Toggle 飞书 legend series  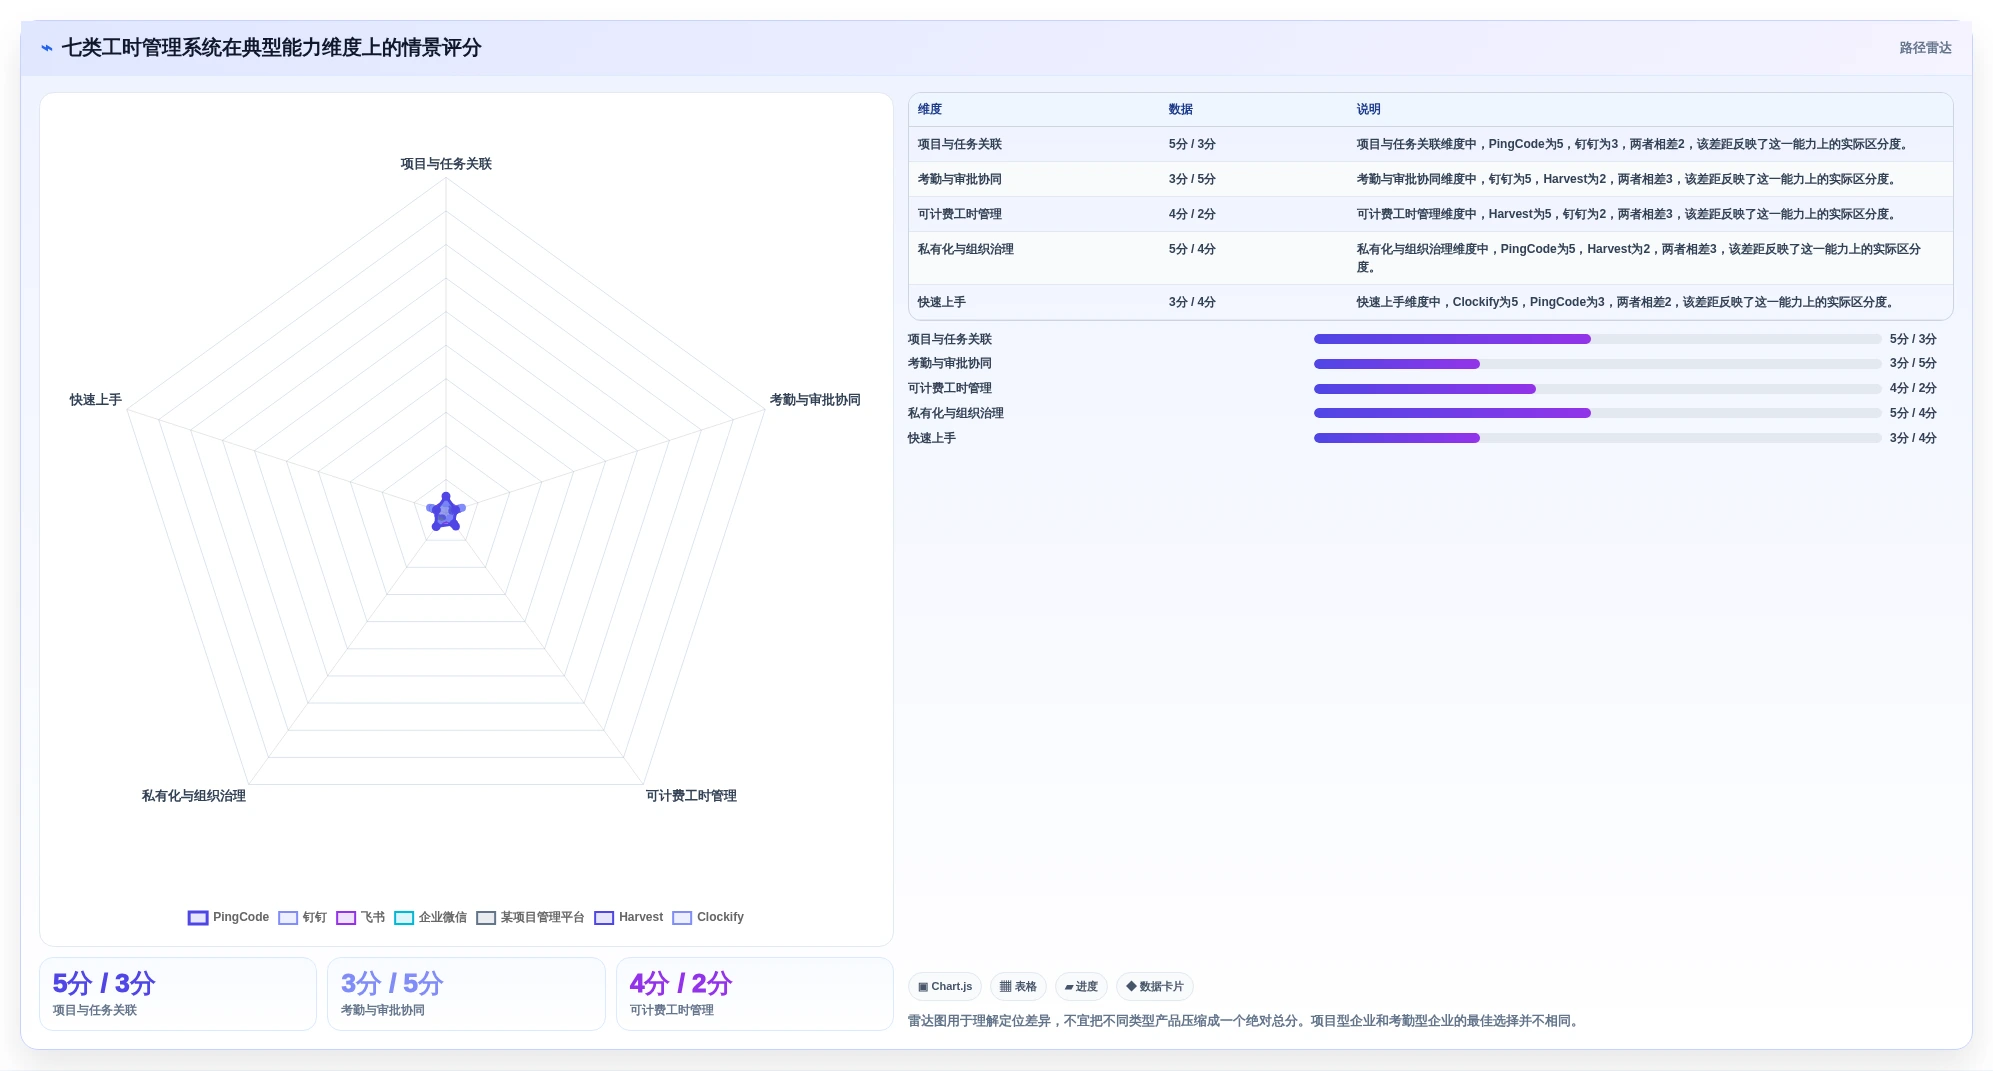point(360,917)
